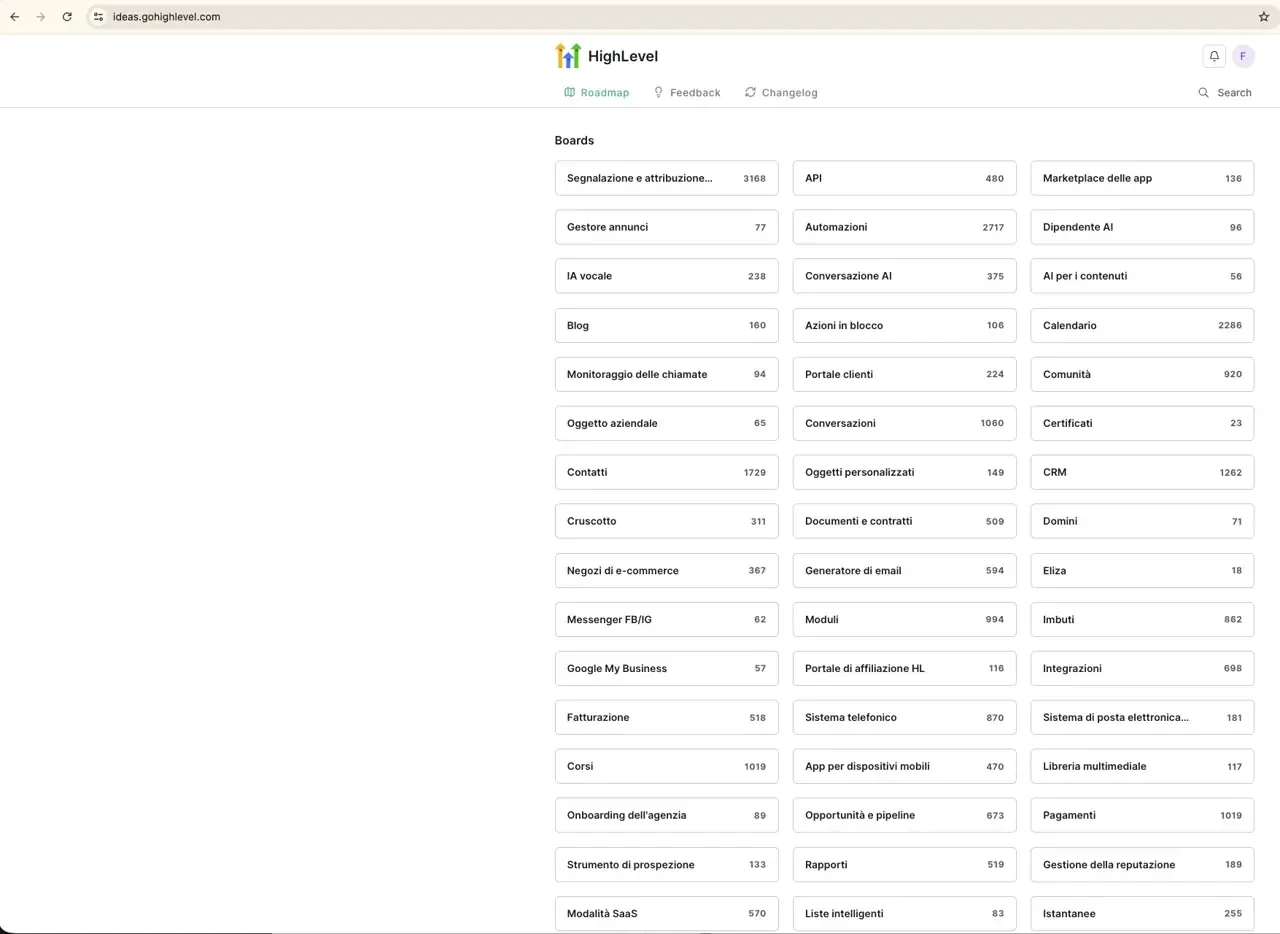Open the Conversazione AI board

[x=904, y=276]
